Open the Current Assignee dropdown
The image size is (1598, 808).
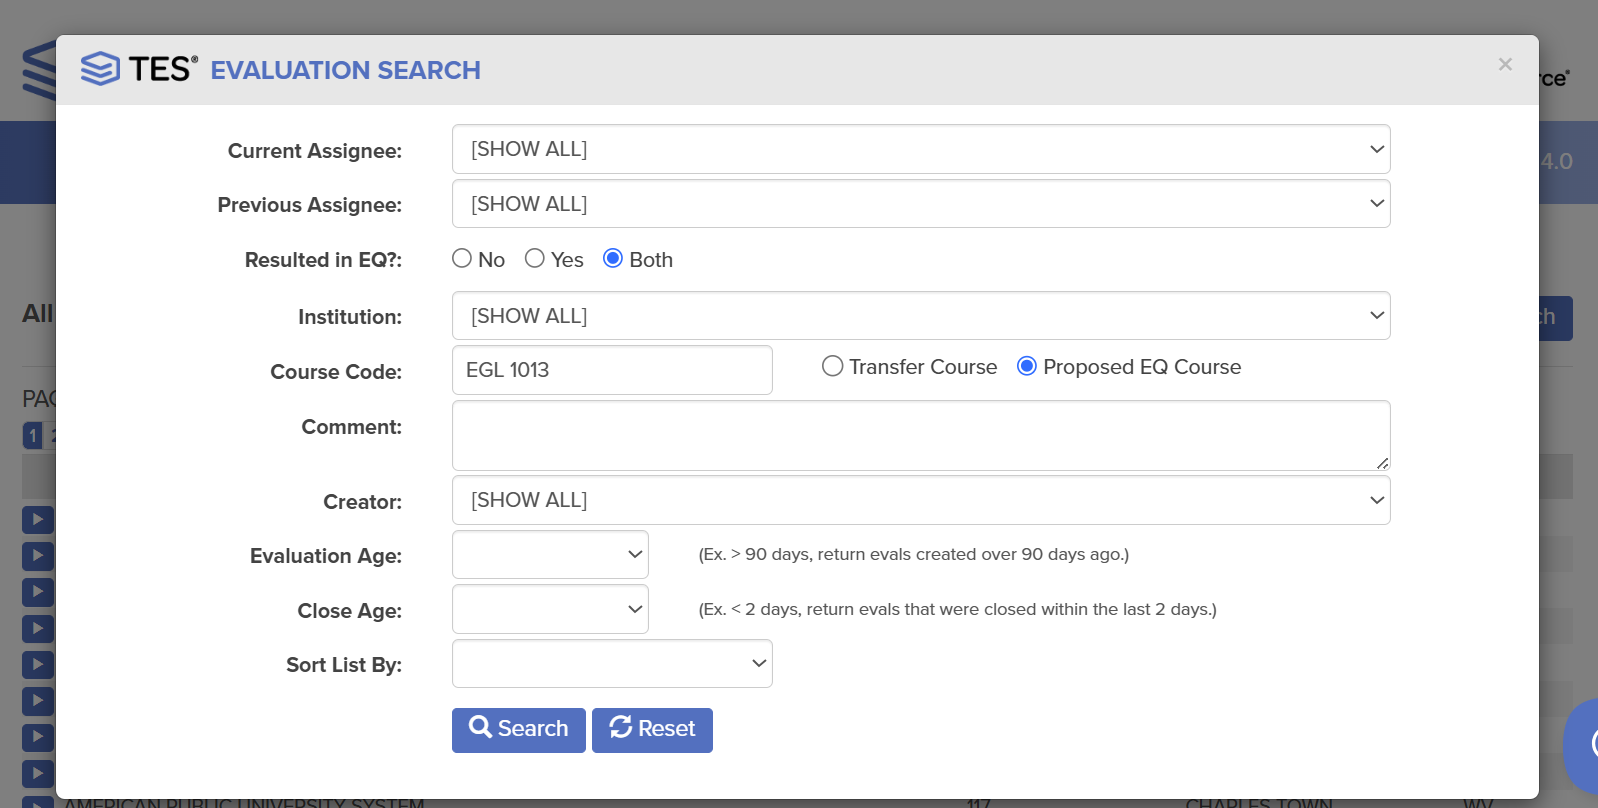click(920, 149)
